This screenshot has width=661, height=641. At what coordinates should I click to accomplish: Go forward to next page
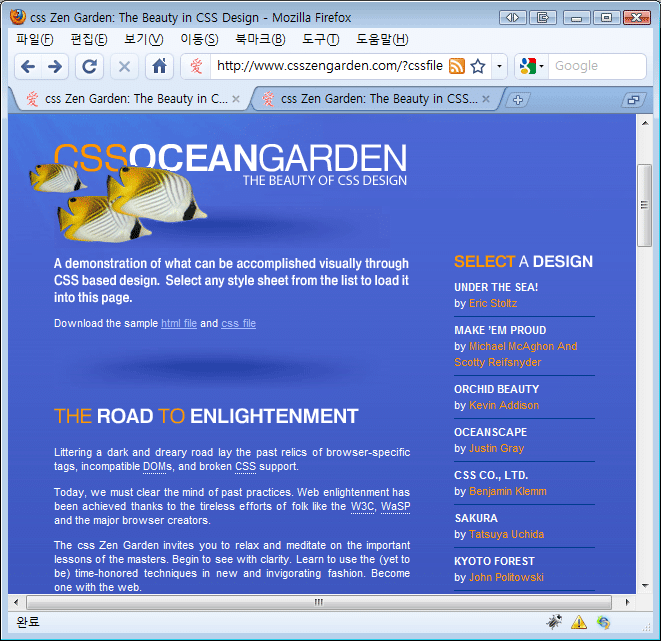tap(55, 67)
